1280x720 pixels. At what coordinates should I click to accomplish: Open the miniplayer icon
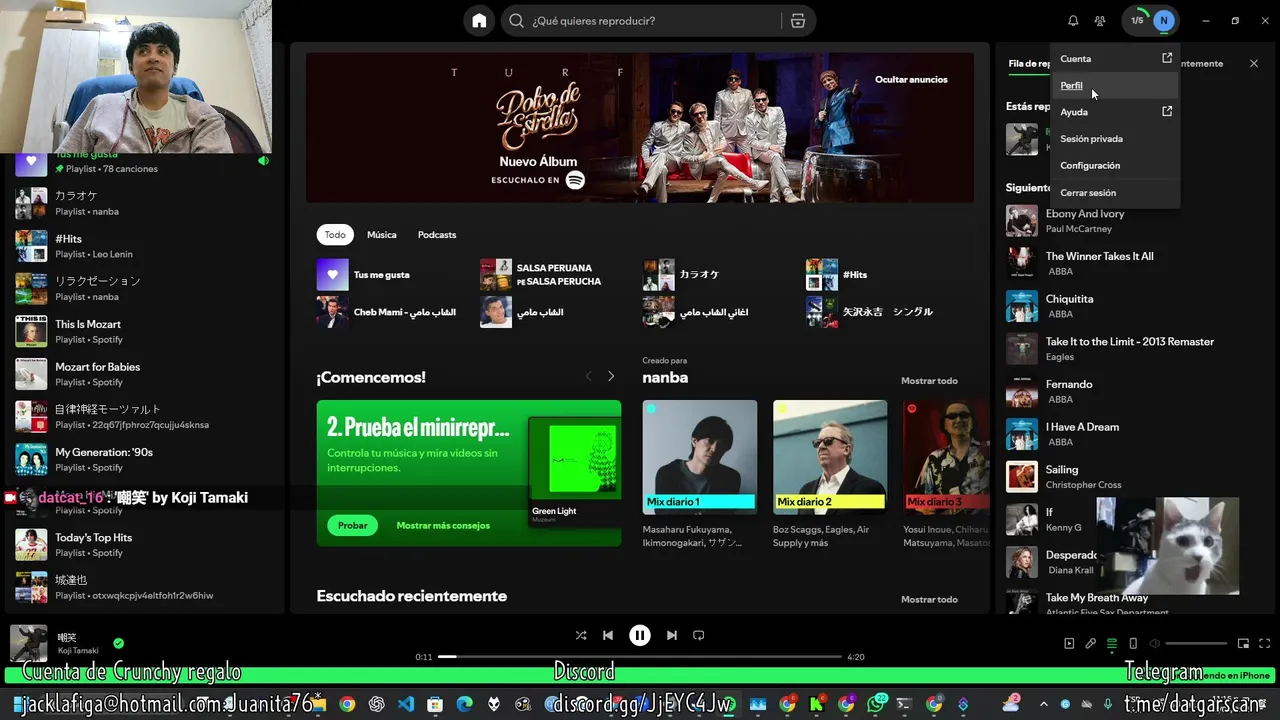pos(1243,644)
